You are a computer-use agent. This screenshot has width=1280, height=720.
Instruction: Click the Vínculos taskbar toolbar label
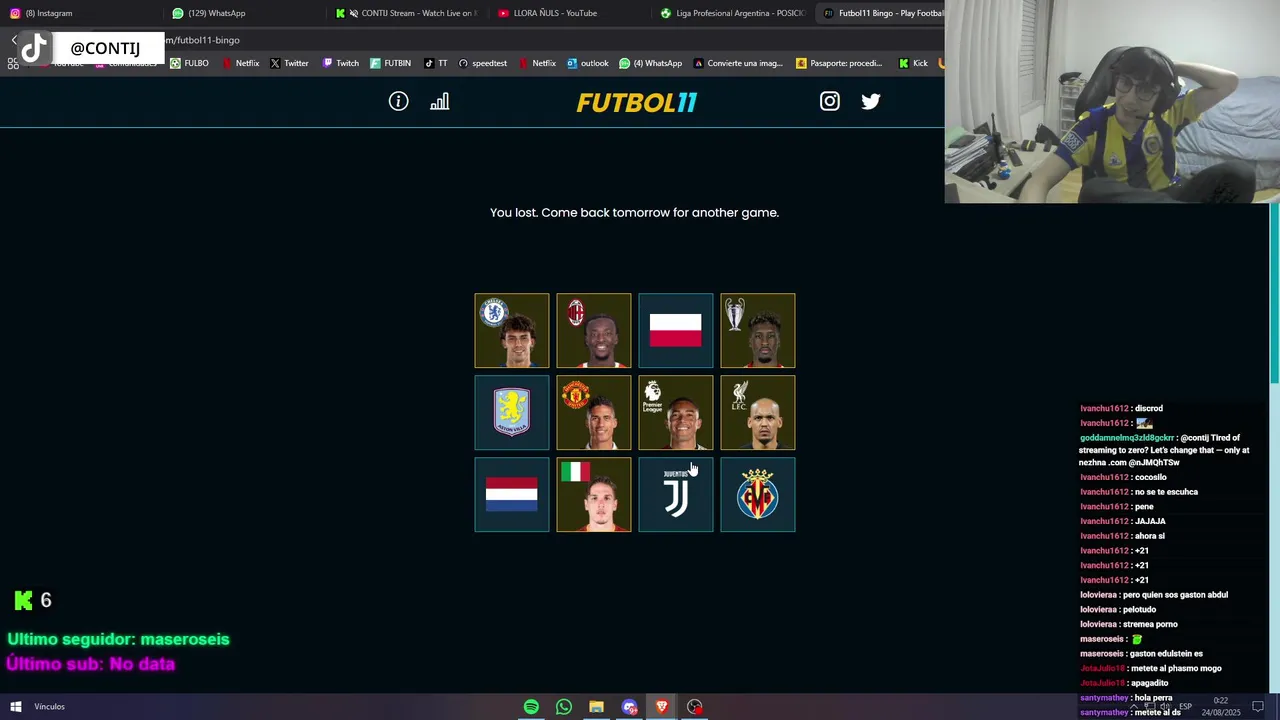coord(49,707)
